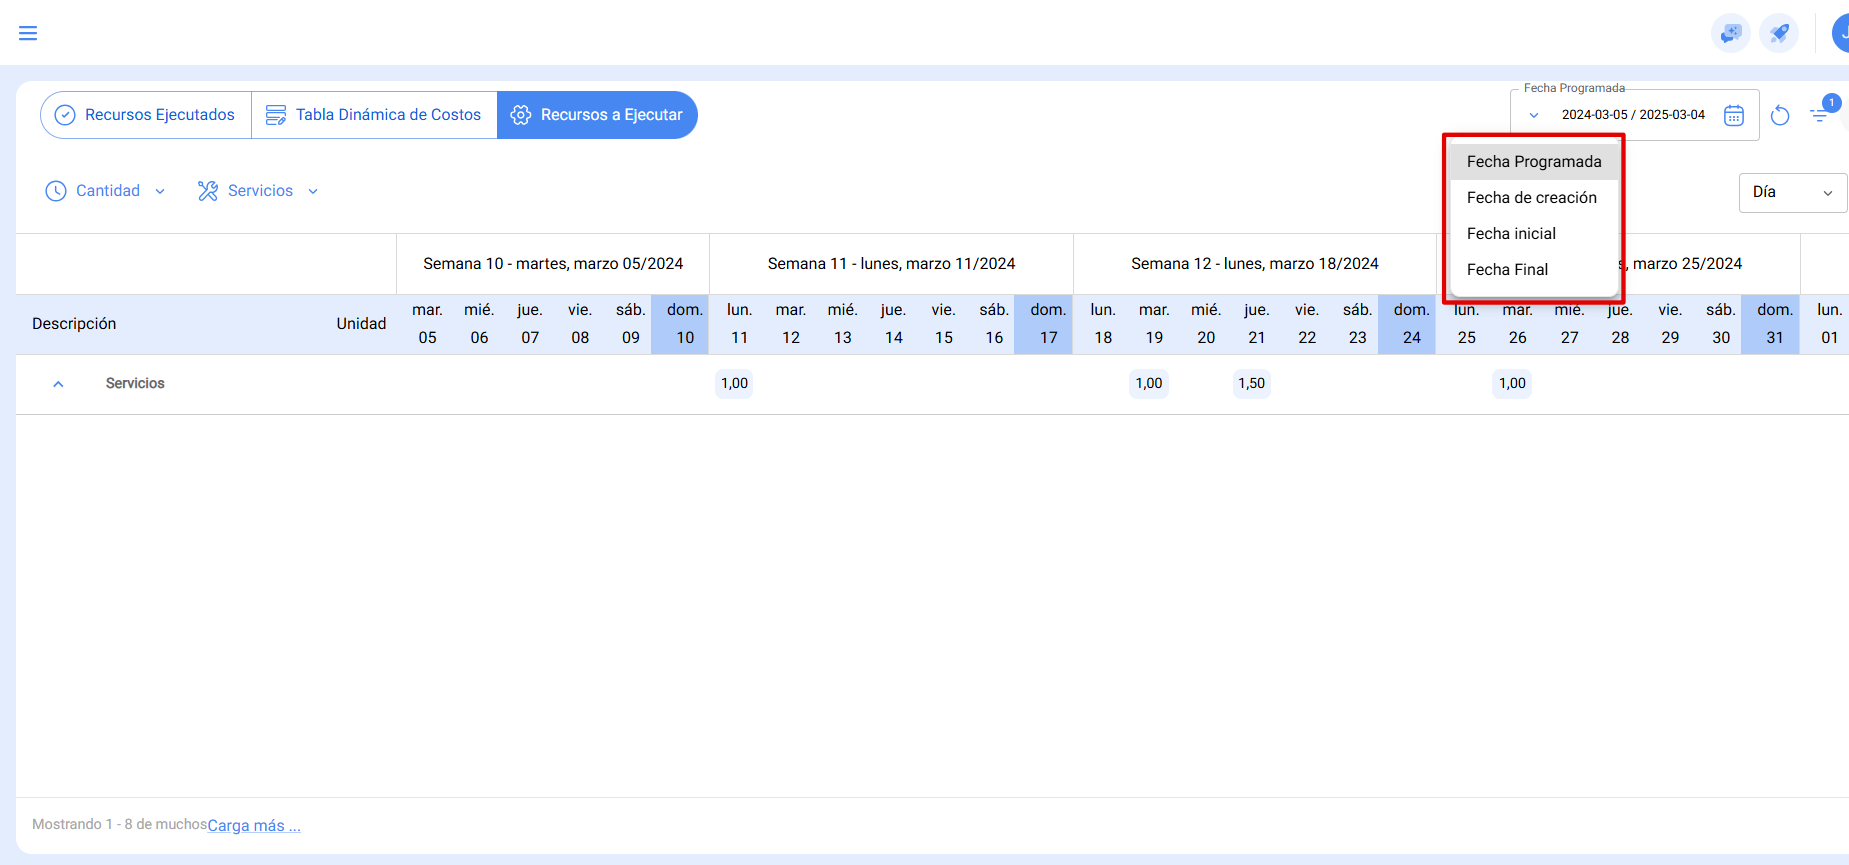The image size is (1849, 865).
Task: Open the user profile avatar
Action: [x=1840, y=33]
